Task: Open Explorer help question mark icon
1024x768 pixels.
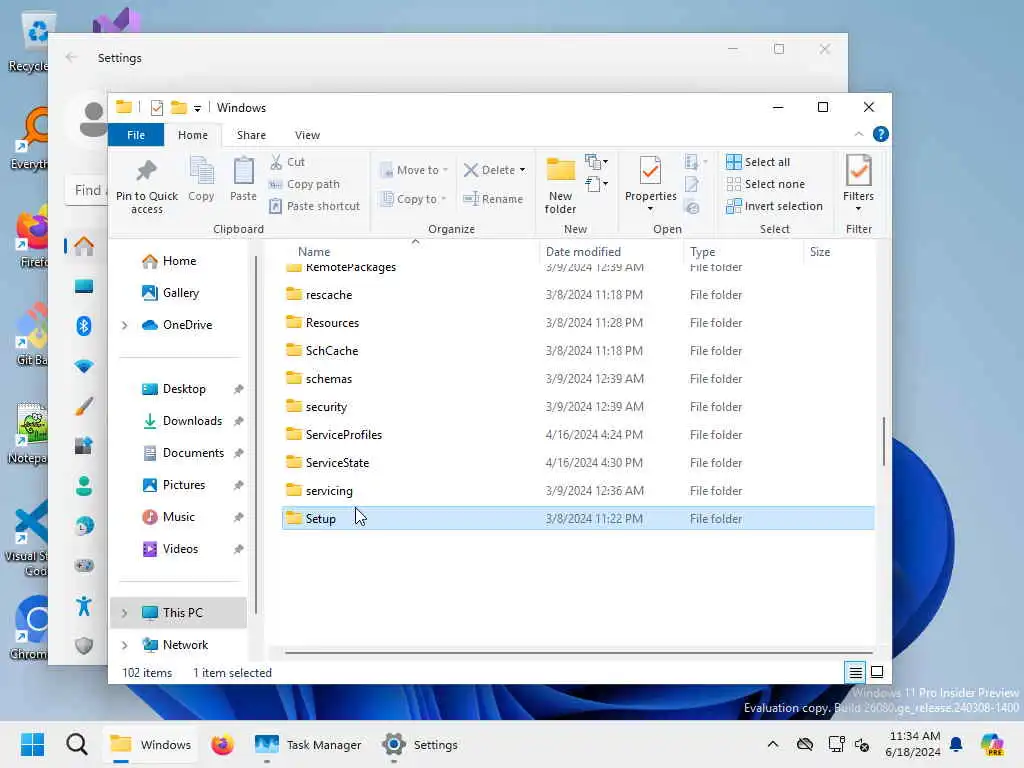Action: click(x=880, y=135)
